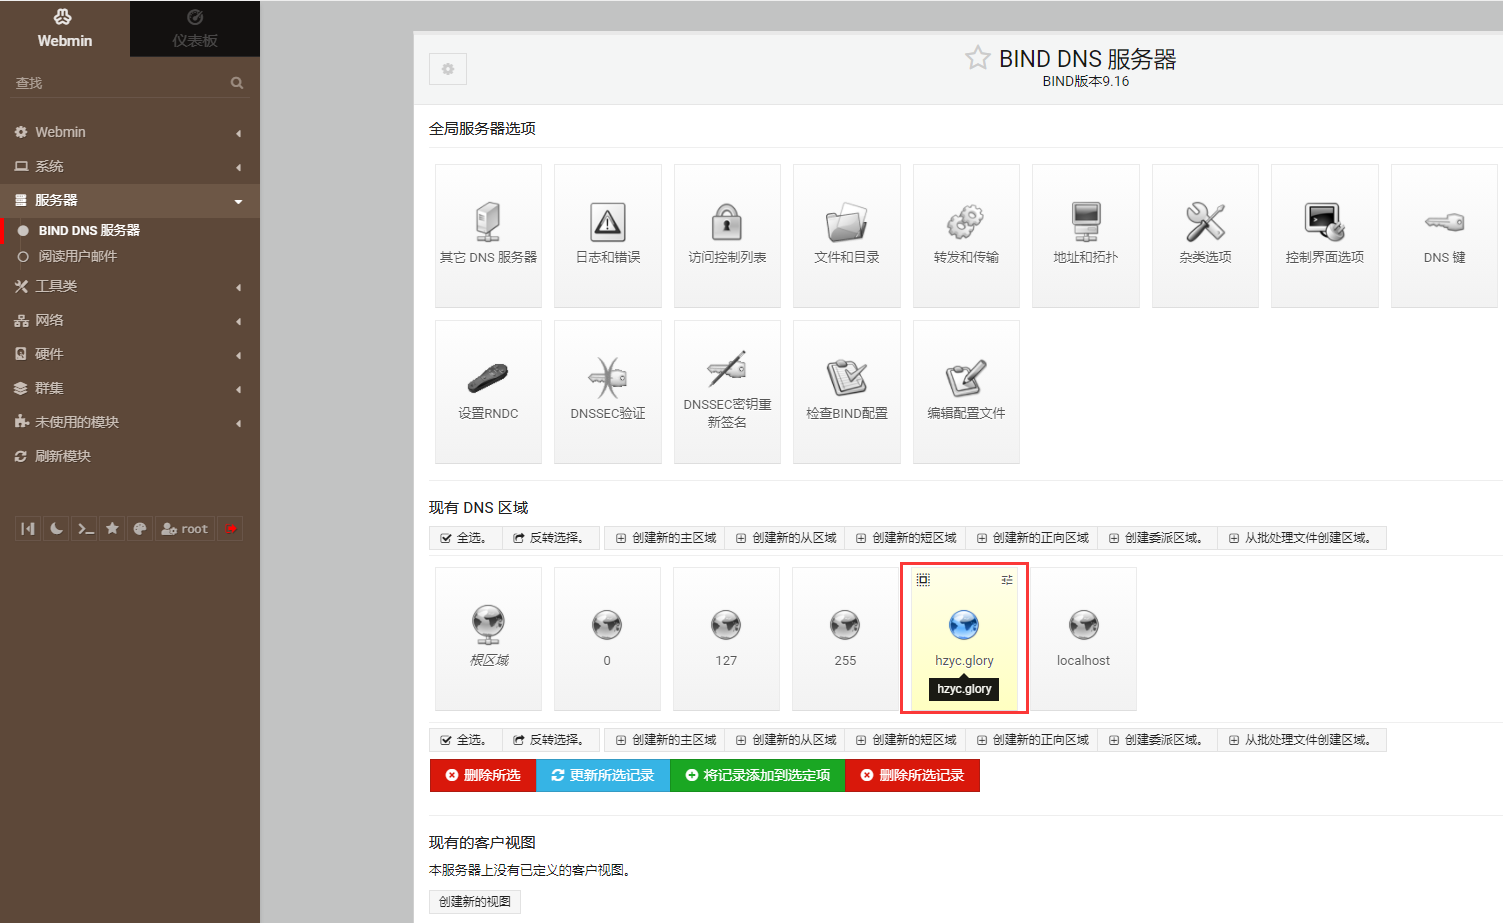Add BIND DNS 服务器 to favorites star
The image size is (1503, 923).
pyautogui.click(x=977, y=58)
